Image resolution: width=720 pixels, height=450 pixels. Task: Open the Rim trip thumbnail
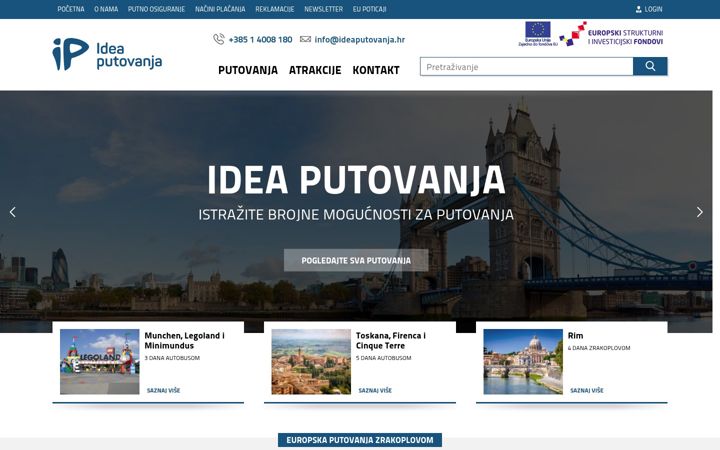tap(523, 361)
